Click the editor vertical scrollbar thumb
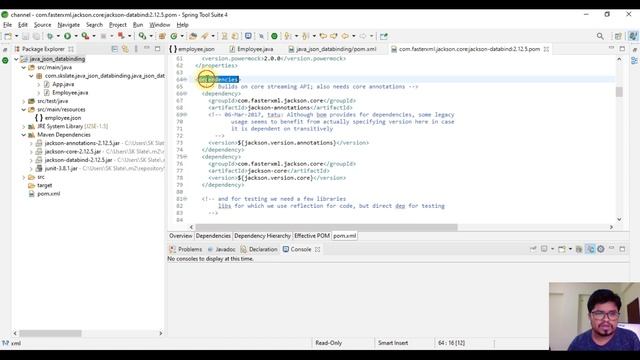Screen dimensions: 640x360 point(619,91)
